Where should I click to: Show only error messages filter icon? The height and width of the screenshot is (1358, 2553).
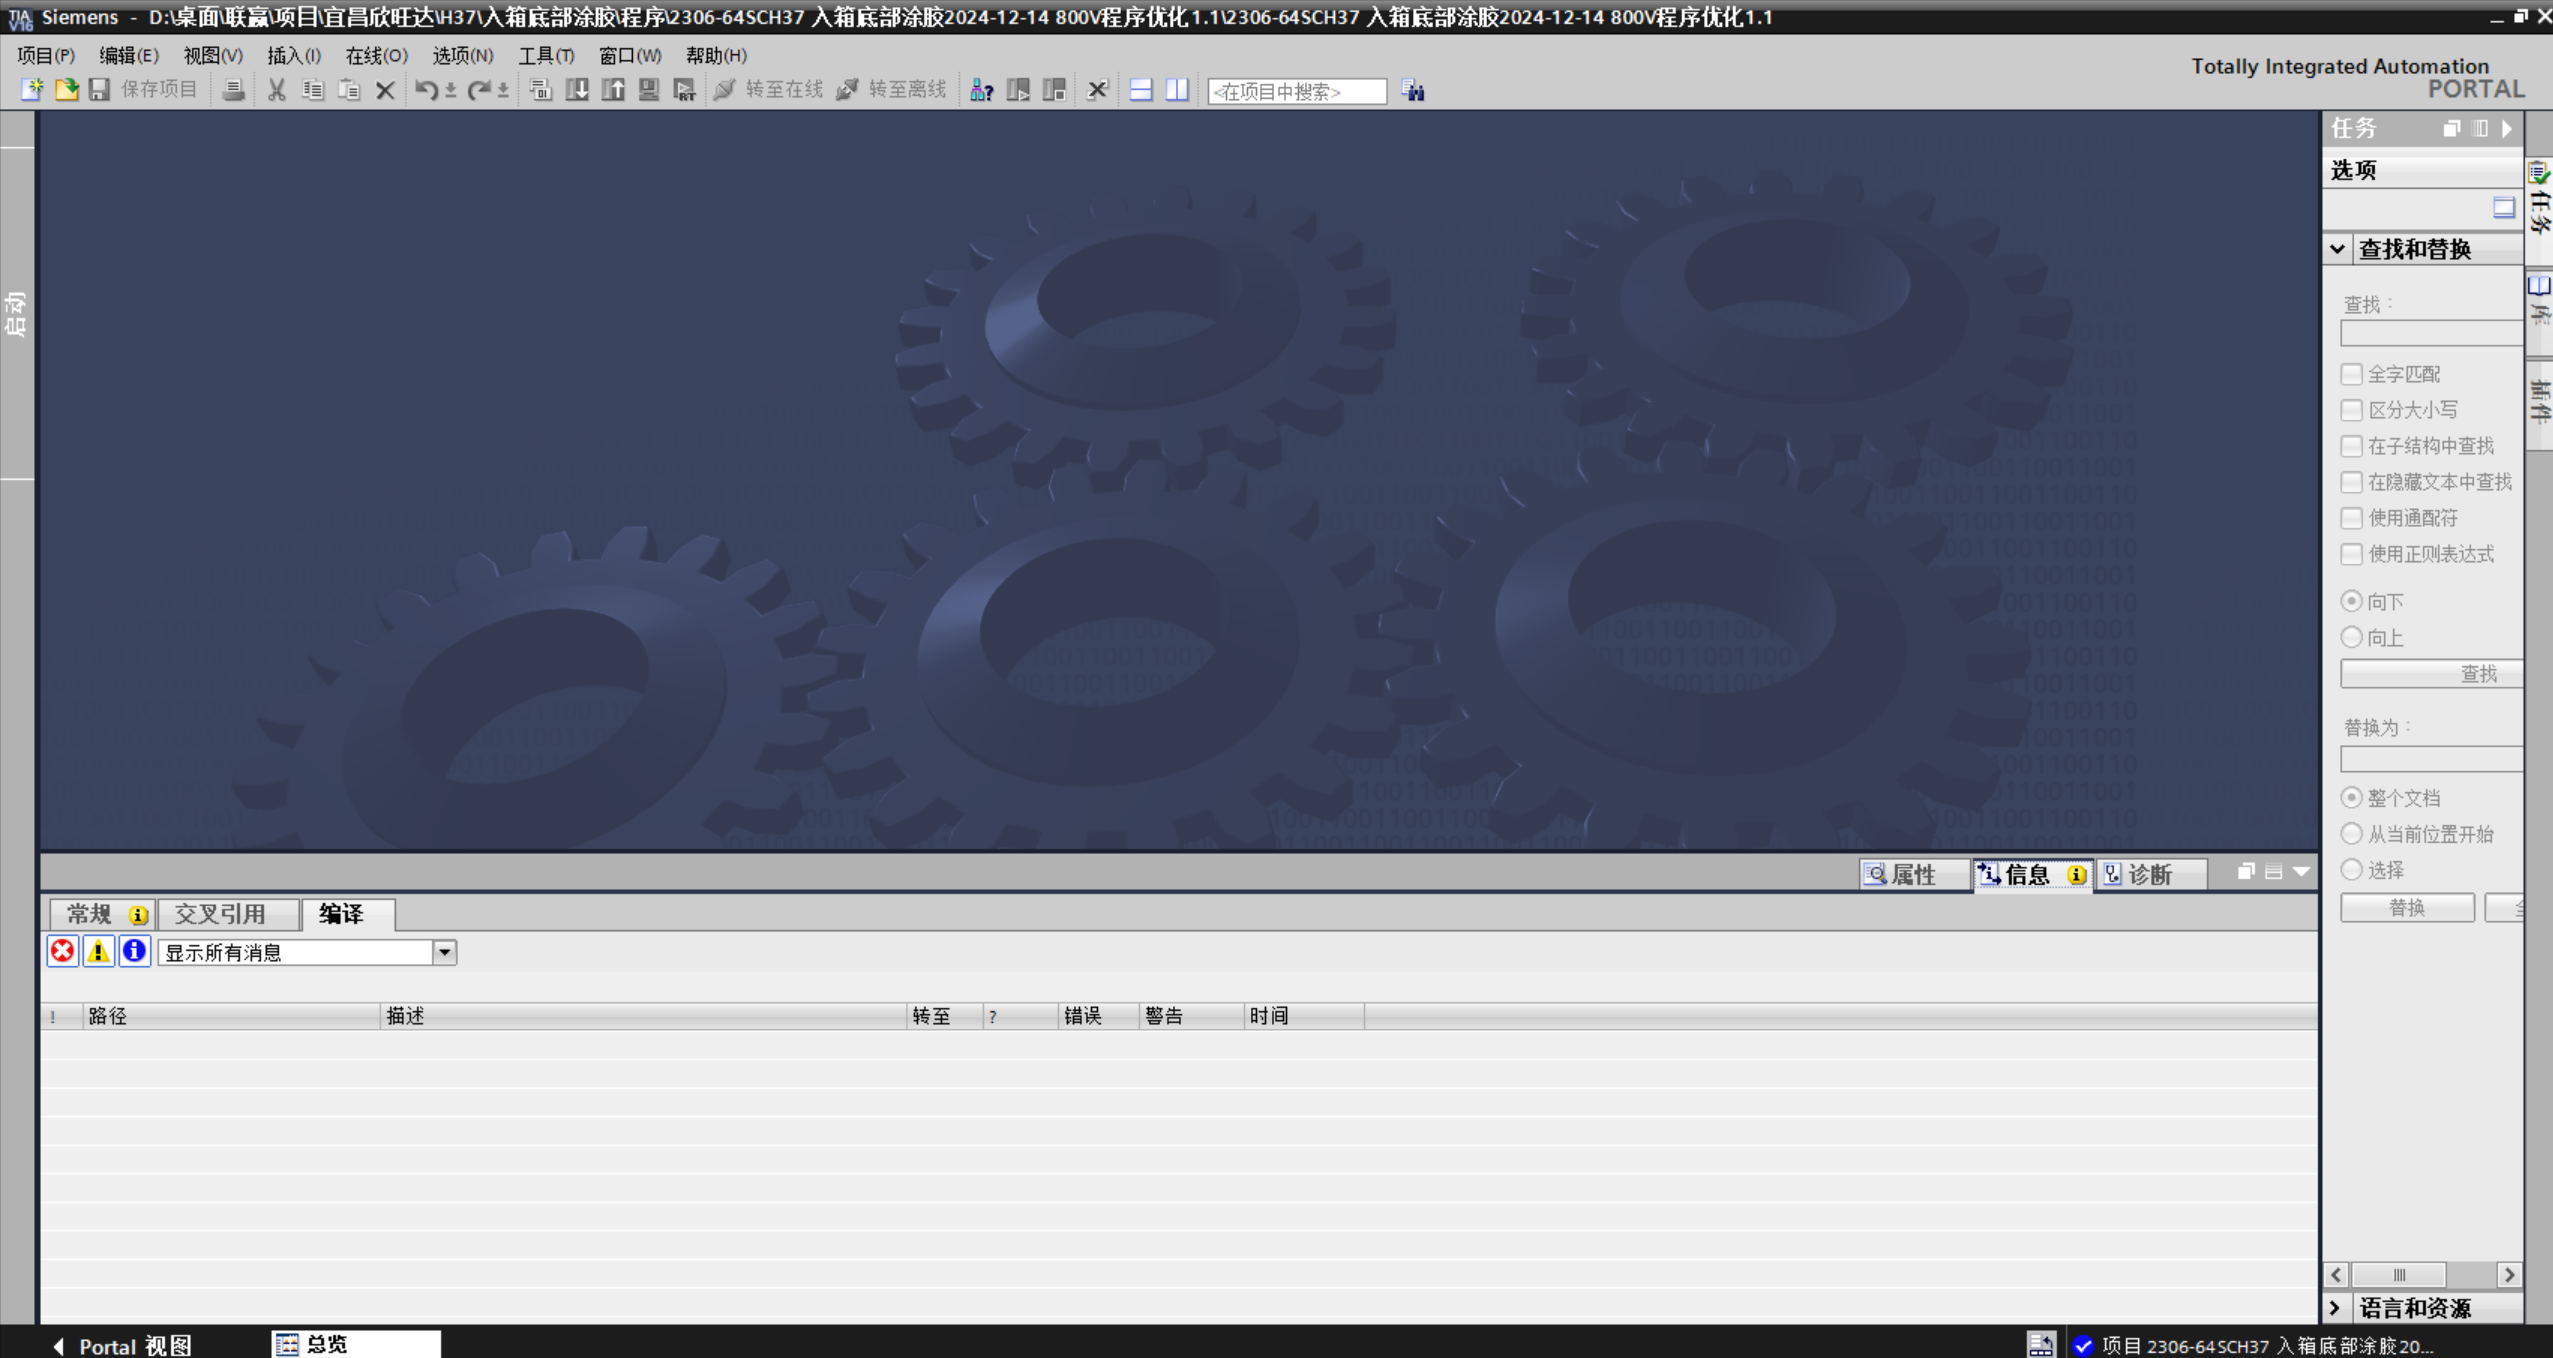[x=62, y=951]
